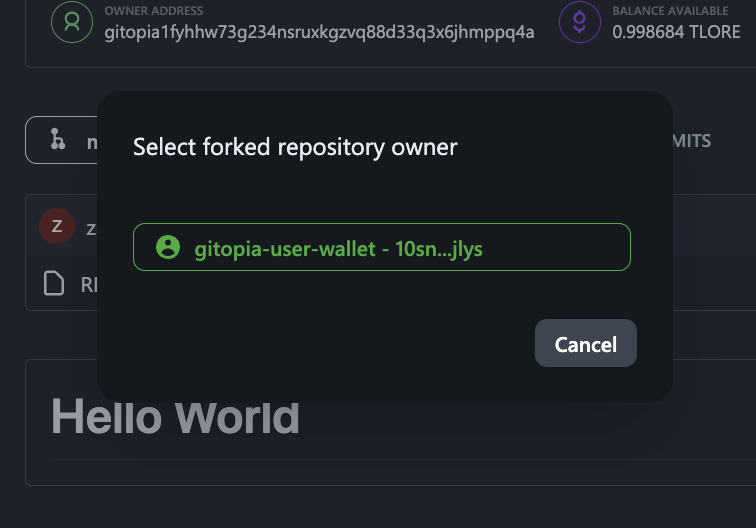756x528 pixels.
Task: Click the file icon in the file list
Action: (54, 284)
